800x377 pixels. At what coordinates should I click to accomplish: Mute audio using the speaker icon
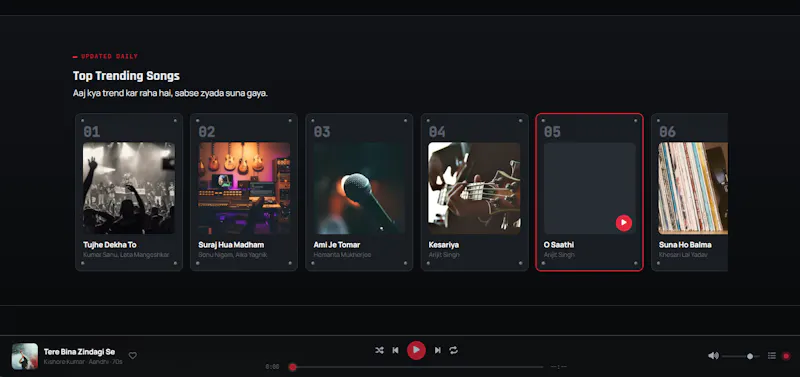click(713, 356)
